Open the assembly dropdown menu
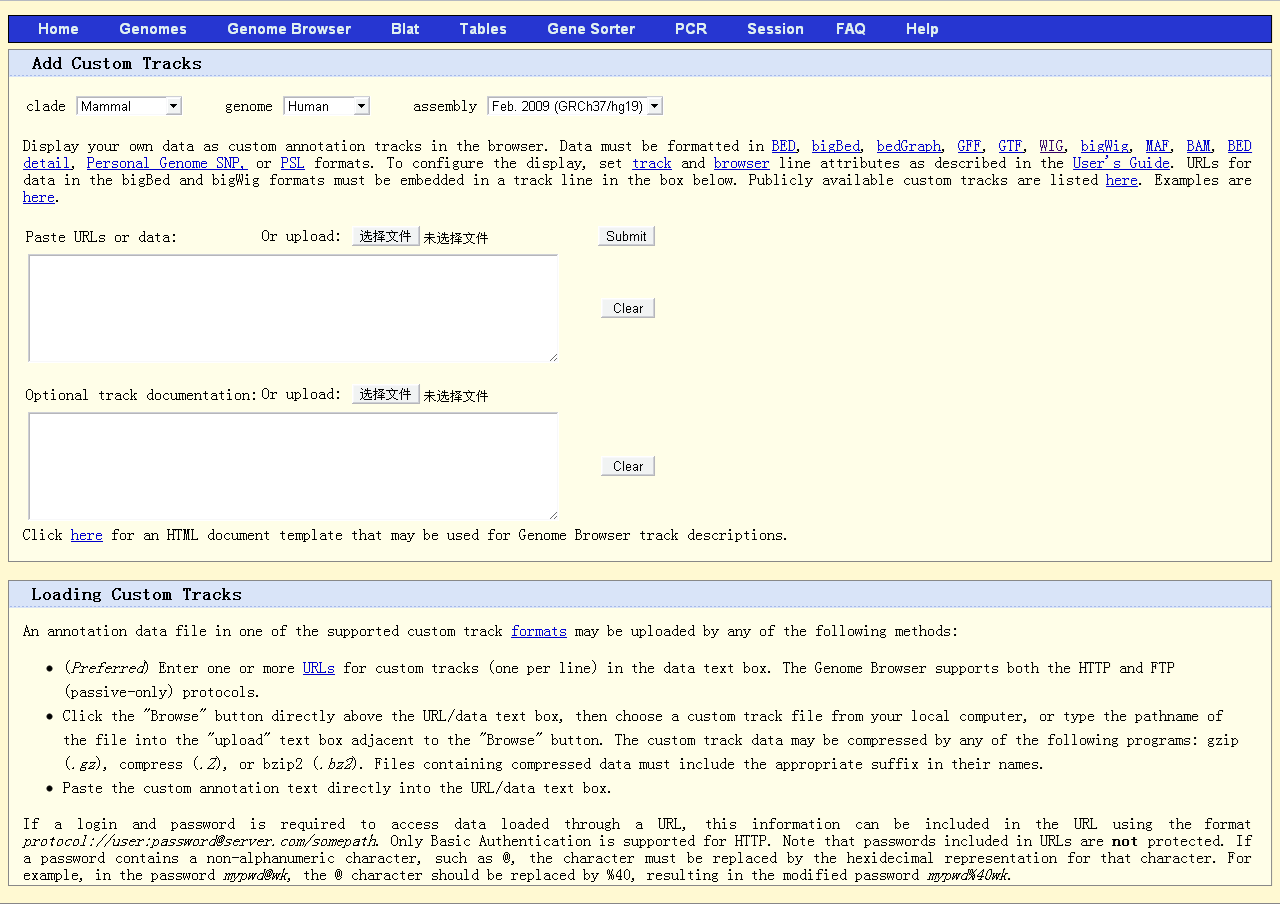Image resolution: width=1280 pixels, height=904 pixels. coord(574,106)
